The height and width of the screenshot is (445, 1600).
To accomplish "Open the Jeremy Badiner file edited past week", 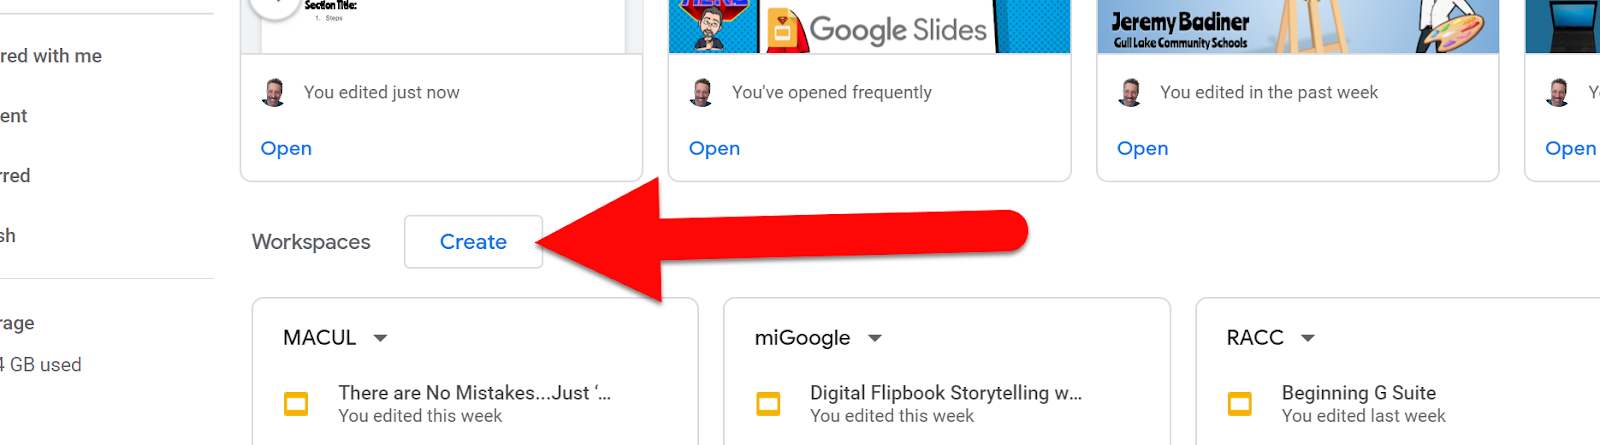I will (x=1142, y=148).
